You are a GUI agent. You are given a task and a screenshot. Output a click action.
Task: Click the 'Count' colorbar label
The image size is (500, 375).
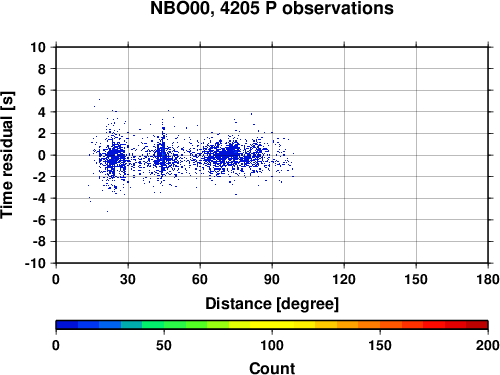(x=272, y=368)
